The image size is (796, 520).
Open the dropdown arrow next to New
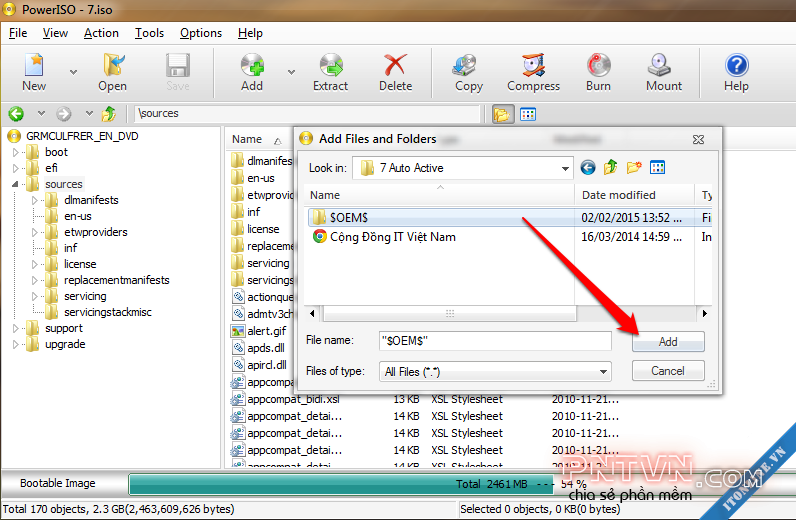point(74,72)
